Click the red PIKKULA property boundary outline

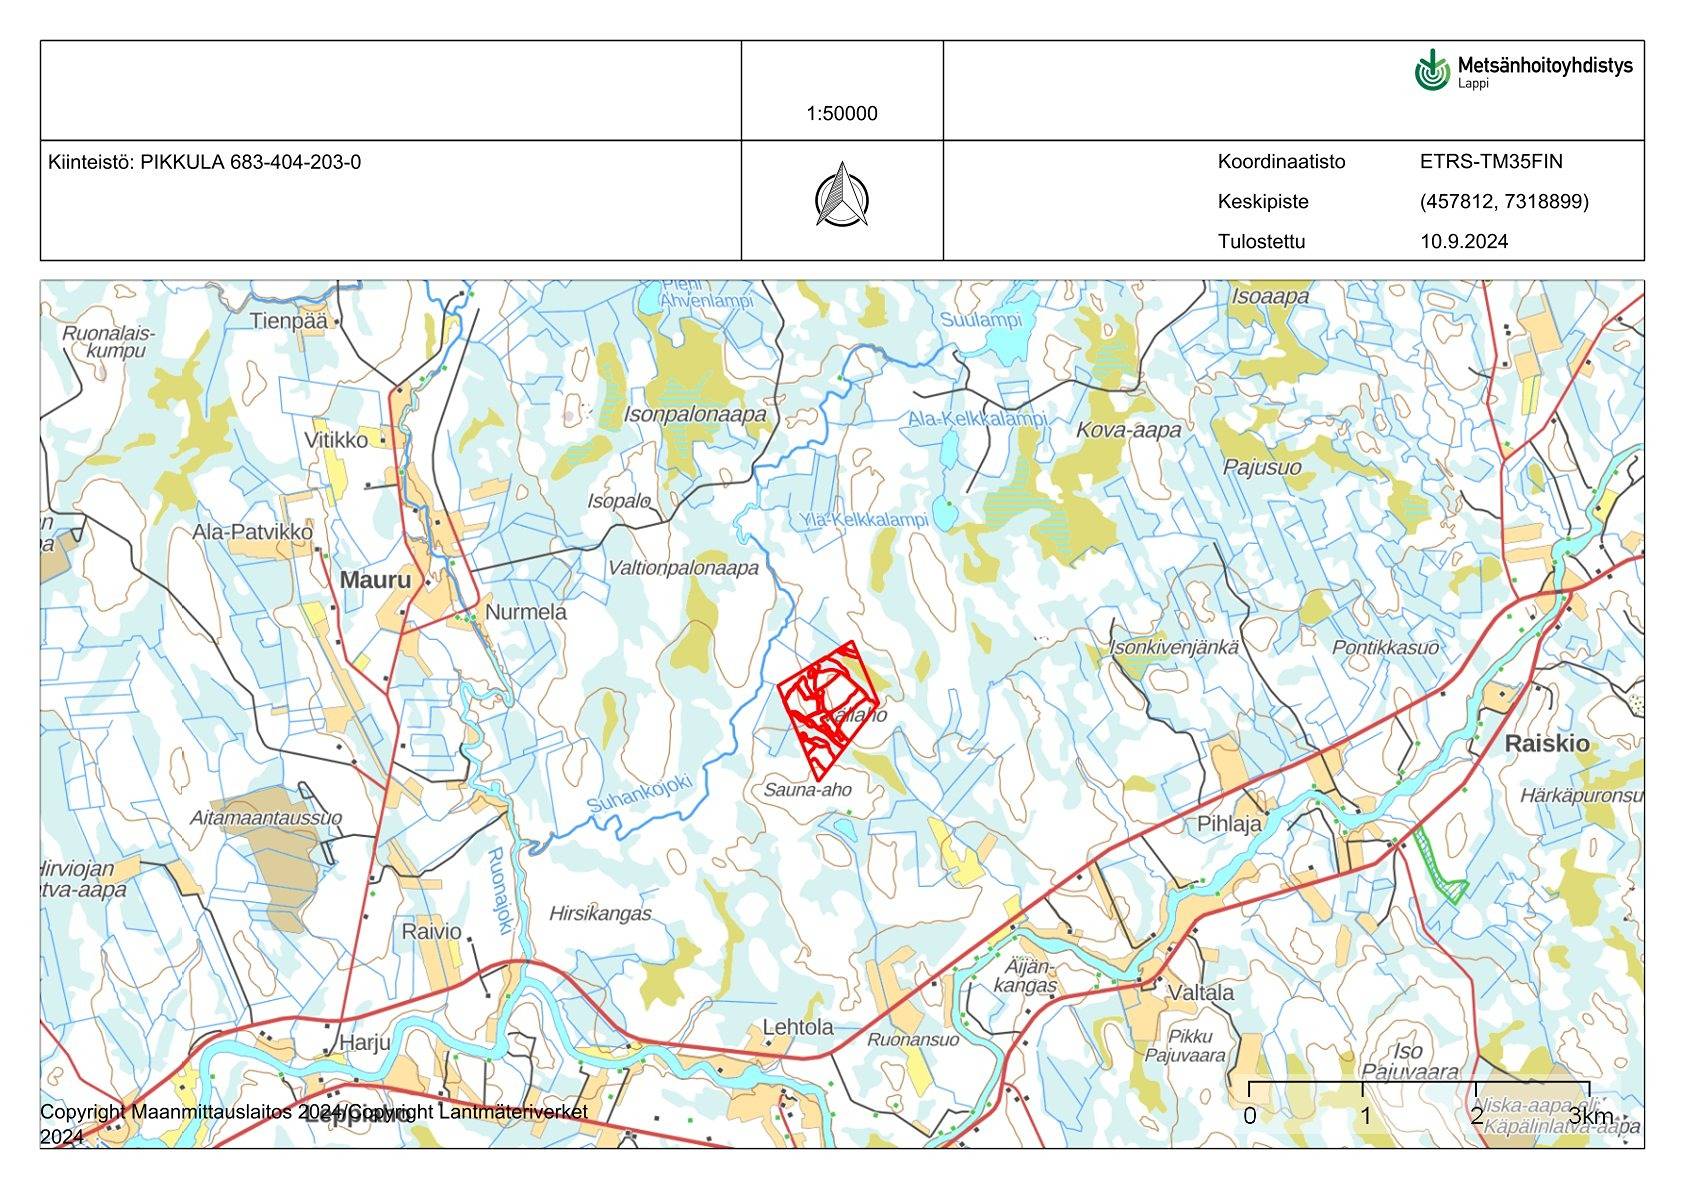(829, 709)
